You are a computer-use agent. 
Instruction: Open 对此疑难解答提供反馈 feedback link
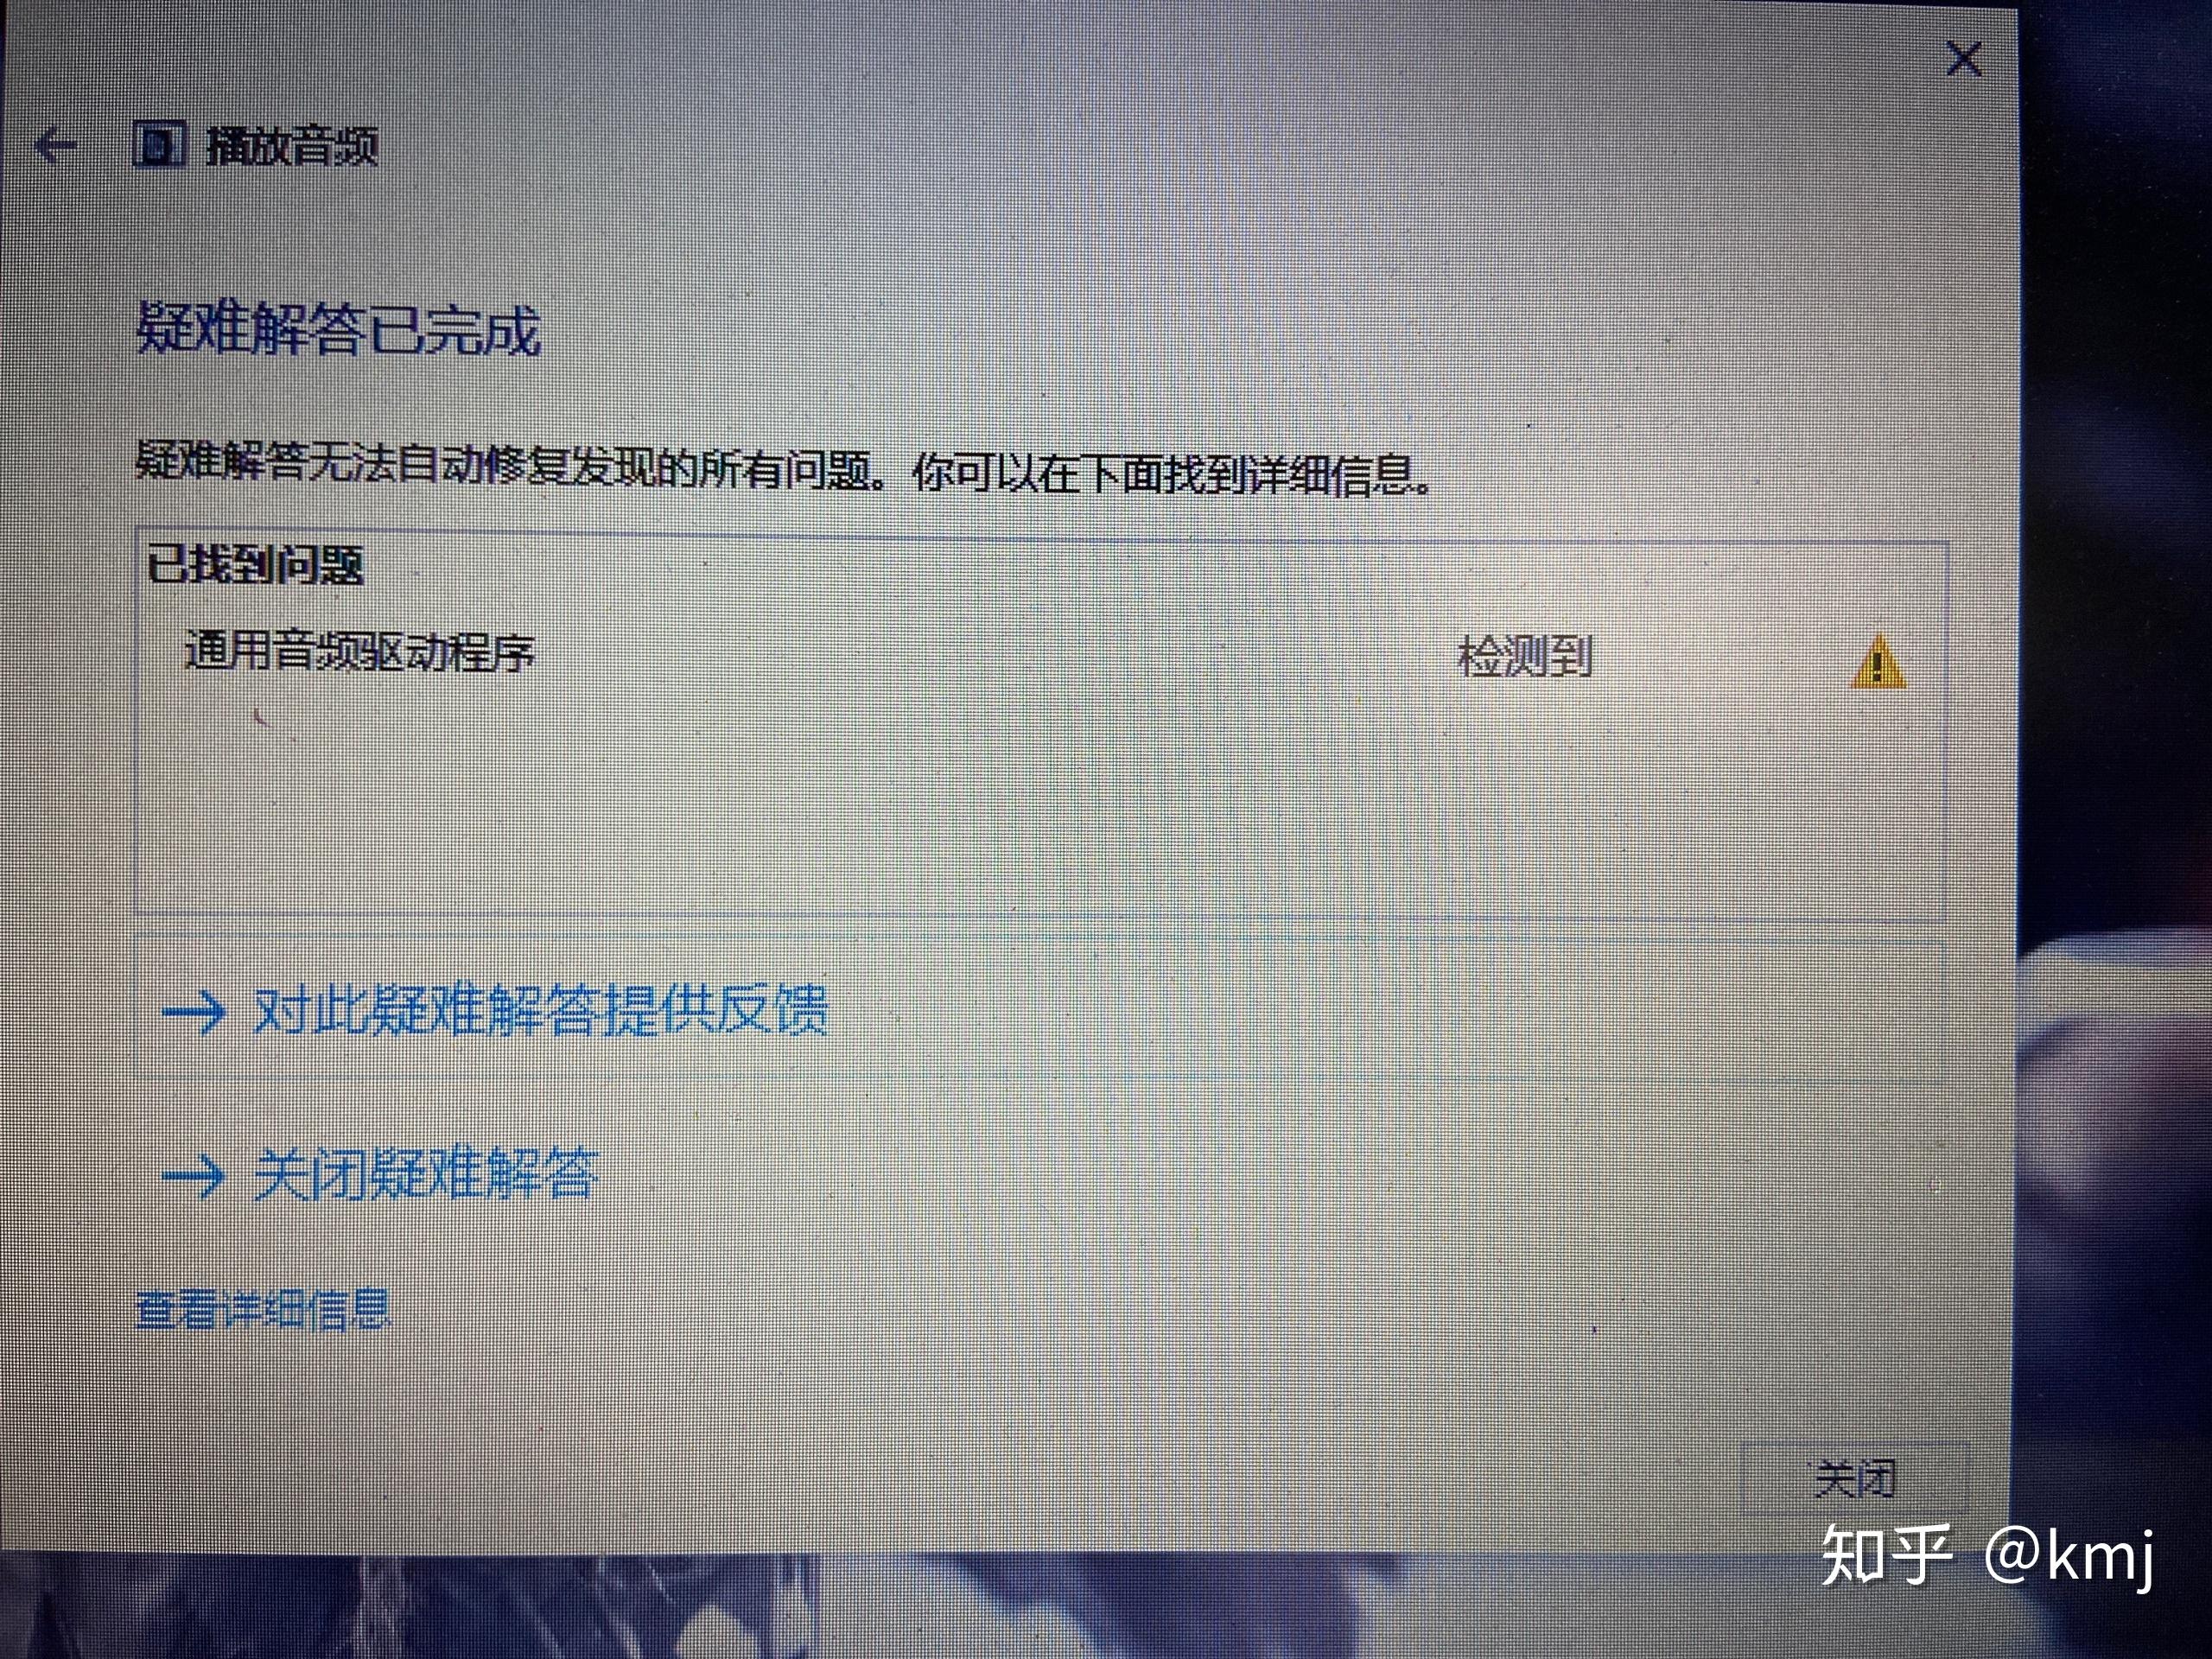[540, 1010]
